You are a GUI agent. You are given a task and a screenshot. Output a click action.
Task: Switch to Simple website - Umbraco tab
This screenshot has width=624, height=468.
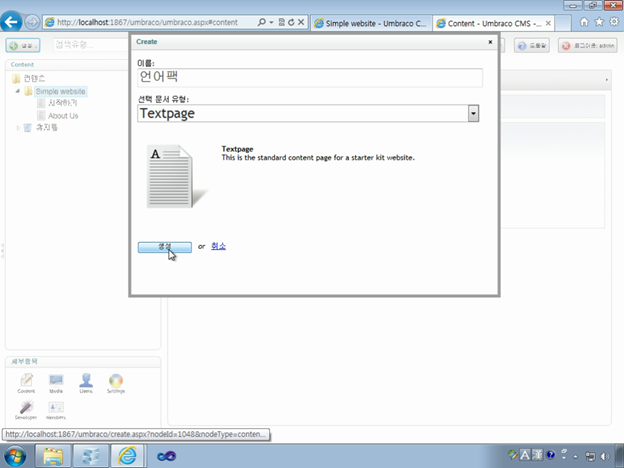(x=371, y=23)
